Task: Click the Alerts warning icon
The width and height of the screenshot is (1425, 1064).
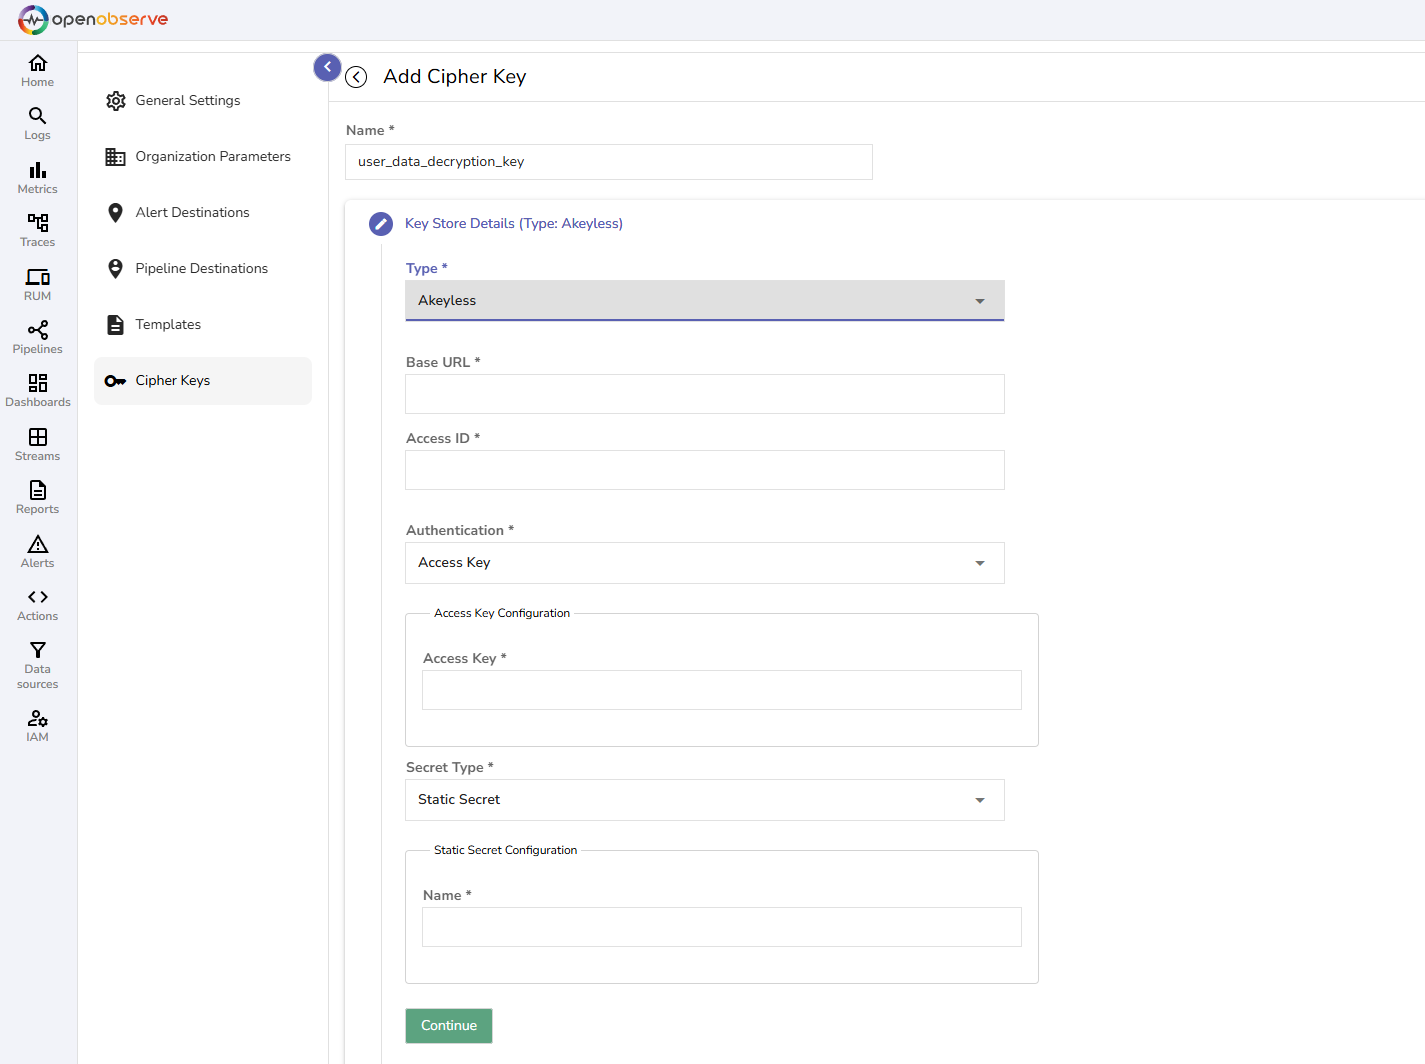Action: (x=37, y=544)
